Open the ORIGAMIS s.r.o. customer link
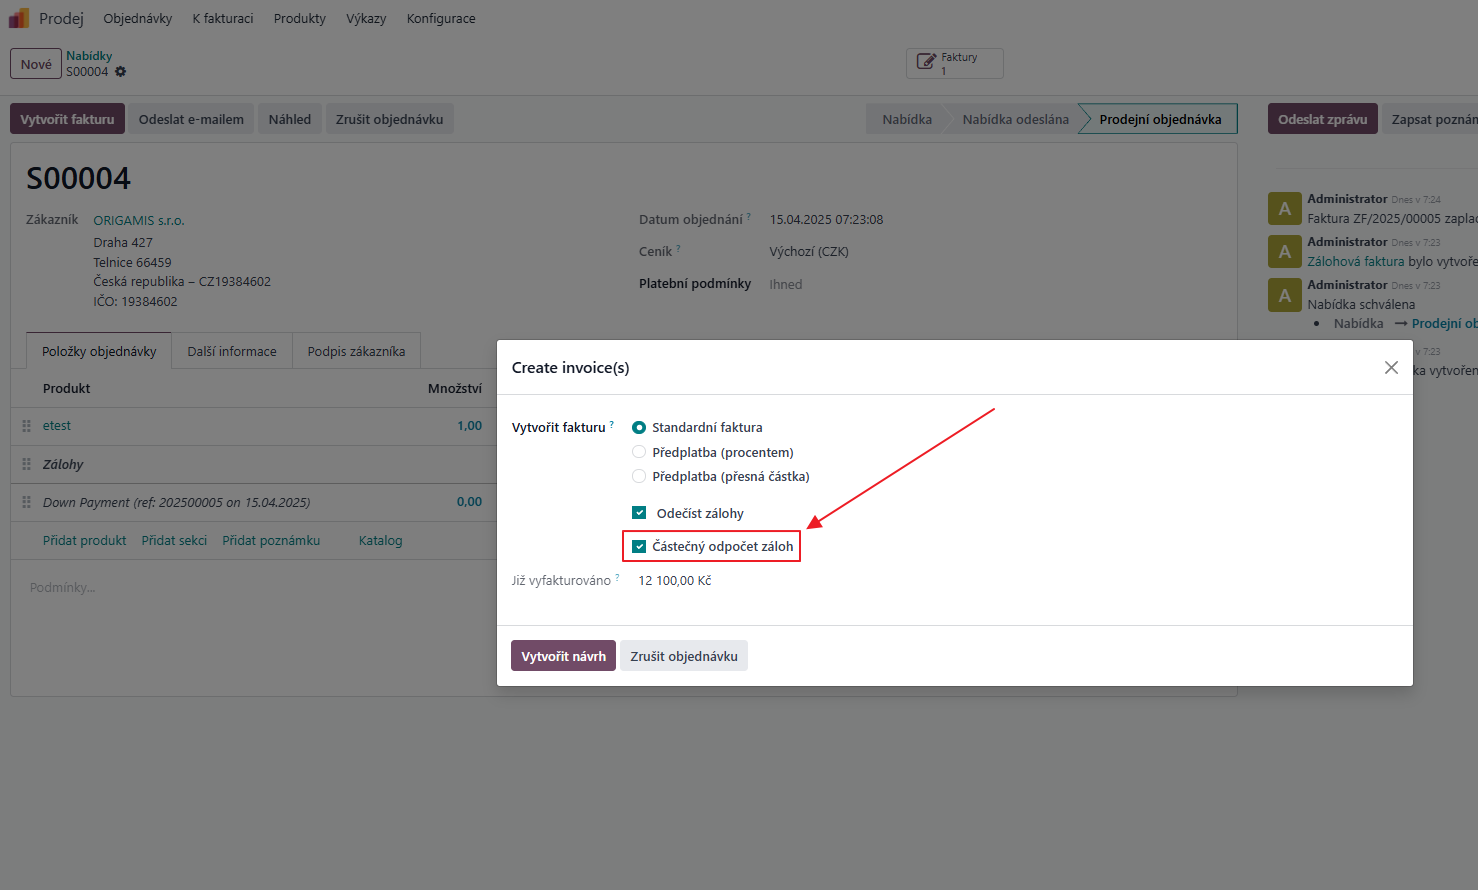1478x890 pixels. (139, 220)
